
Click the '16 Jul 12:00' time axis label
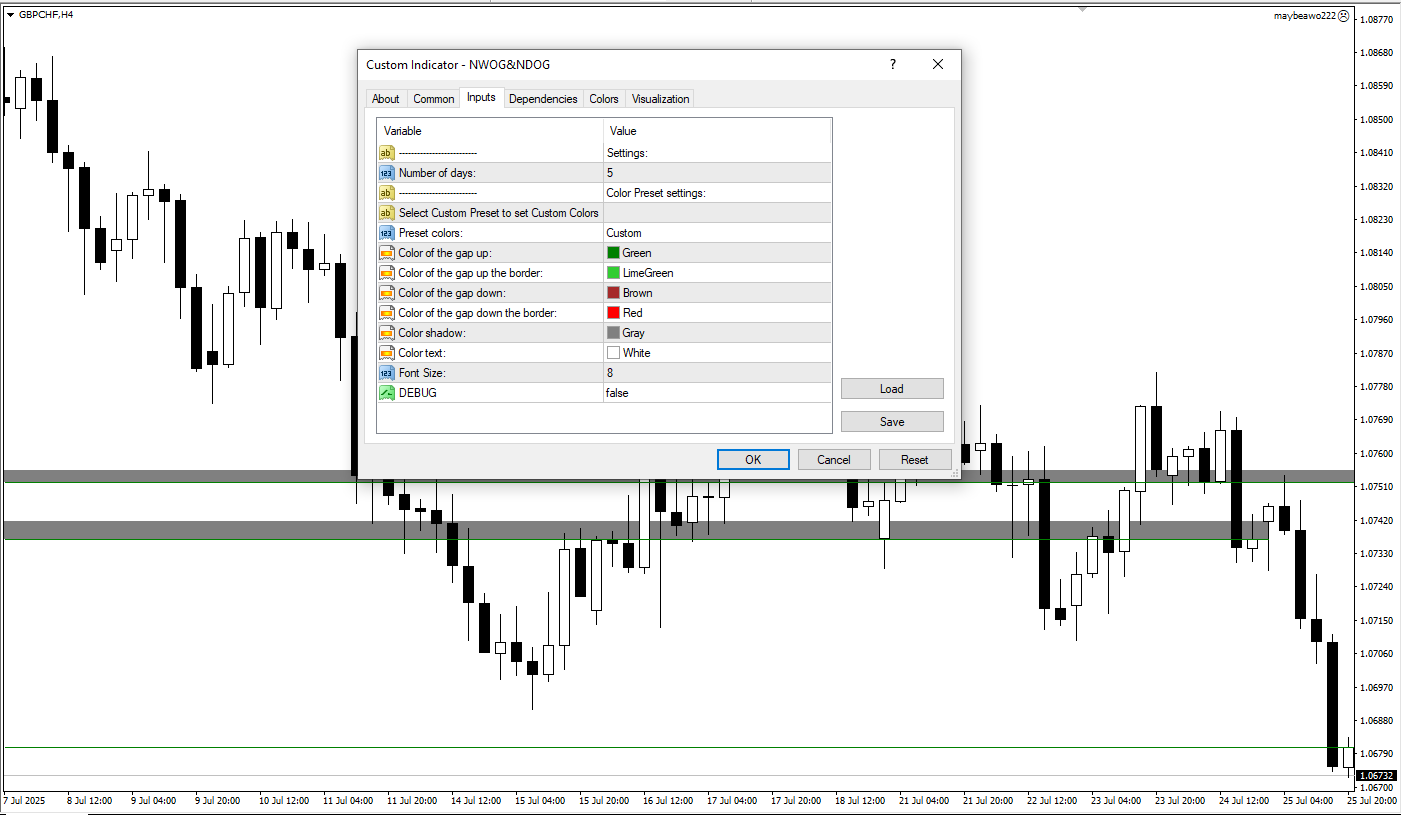tap(668, 801)
